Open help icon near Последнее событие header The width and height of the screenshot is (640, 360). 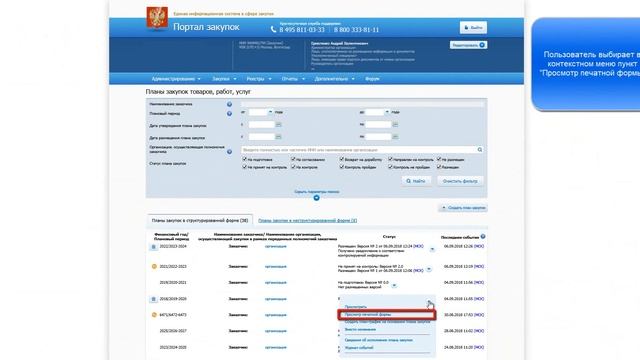click(x=483, y=236)
